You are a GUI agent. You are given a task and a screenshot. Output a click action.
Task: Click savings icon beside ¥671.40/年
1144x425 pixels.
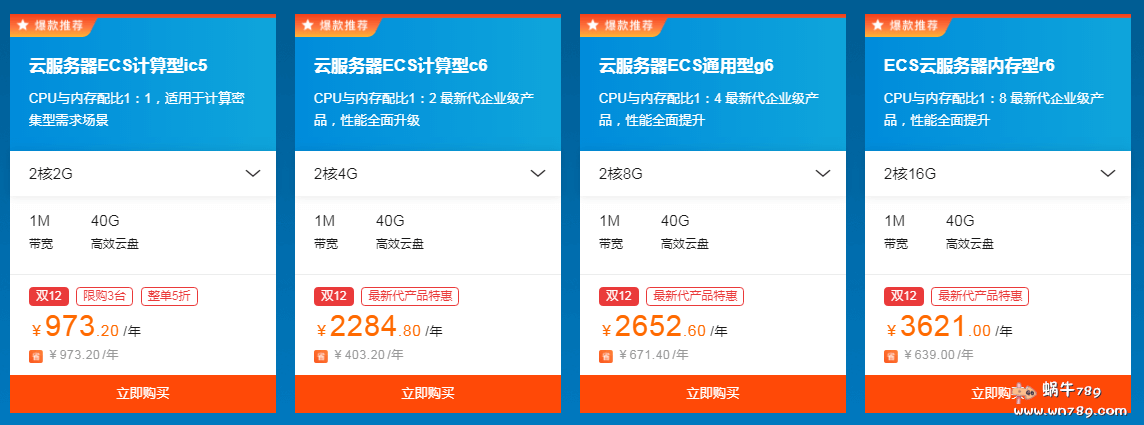click(x=606, y=355)
